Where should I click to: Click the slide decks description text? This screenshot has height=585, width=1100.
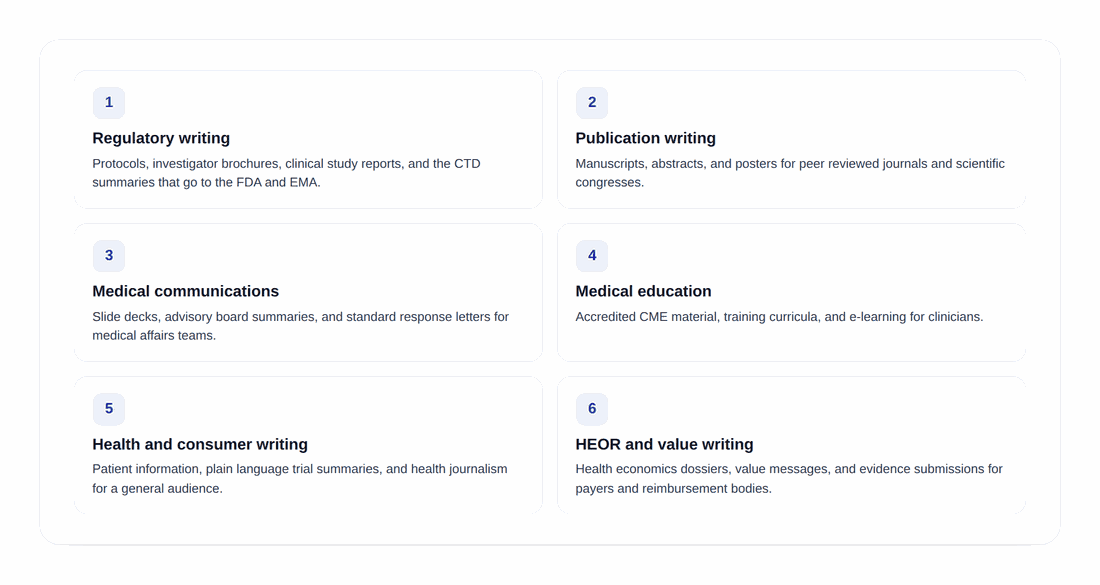300,326
